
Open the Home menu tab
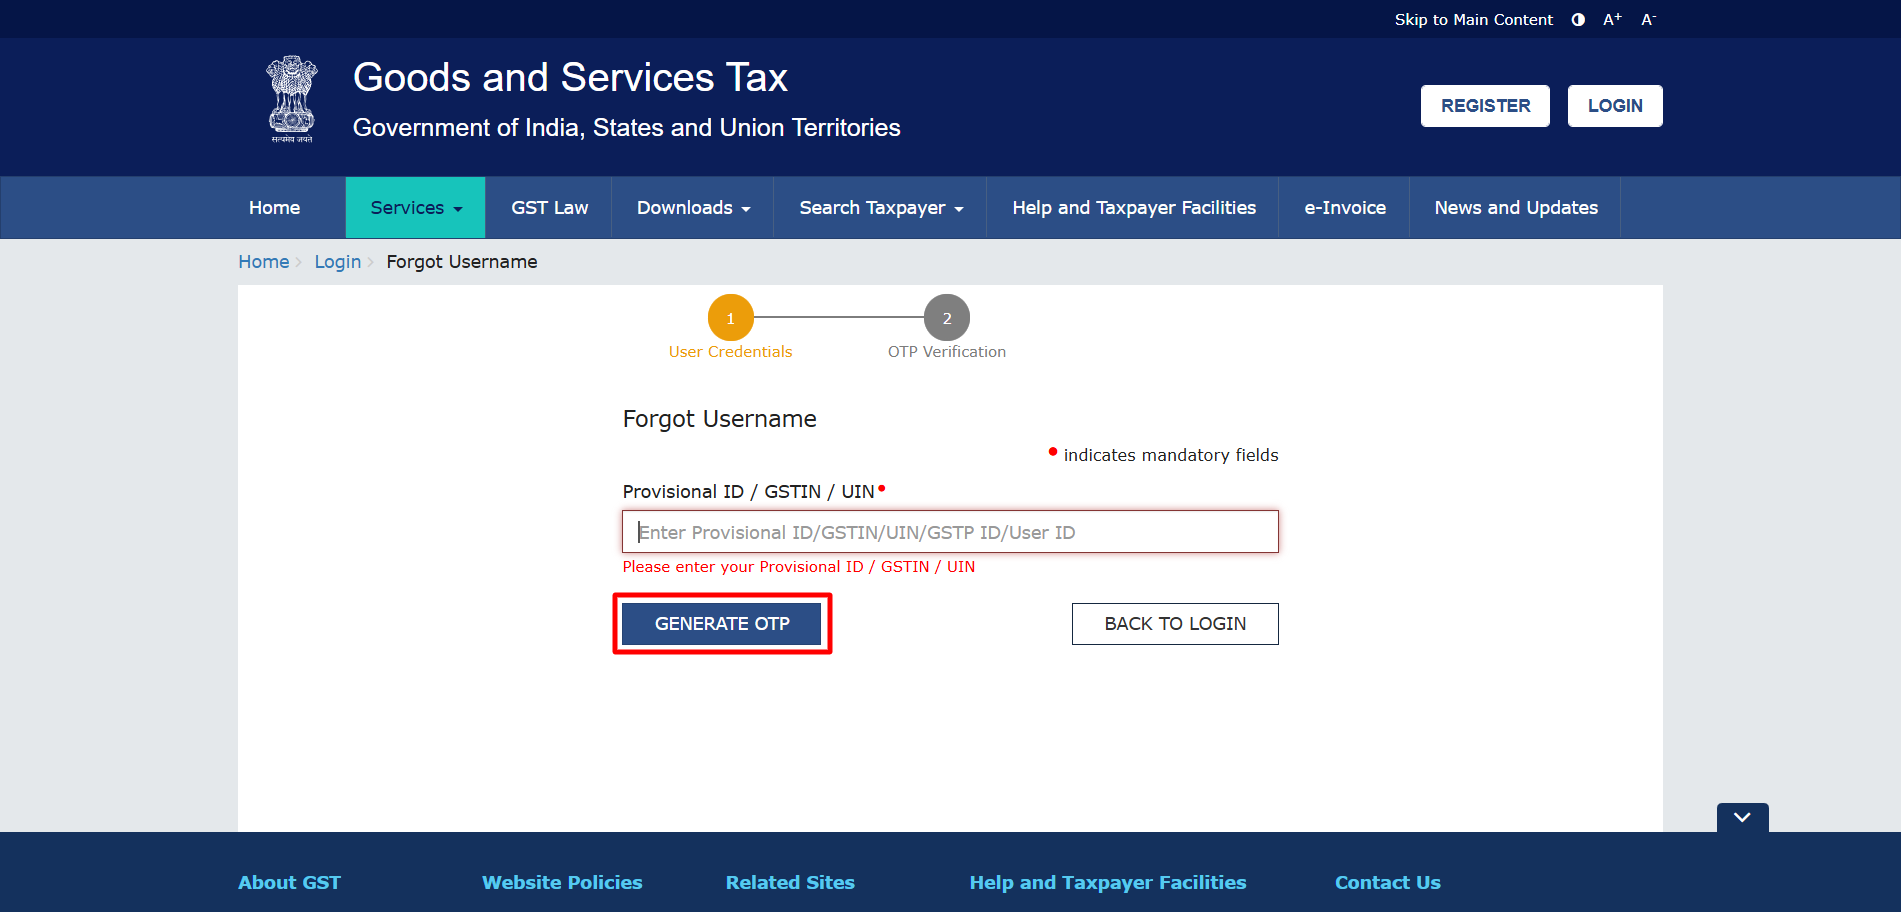(x=274, y=208)
